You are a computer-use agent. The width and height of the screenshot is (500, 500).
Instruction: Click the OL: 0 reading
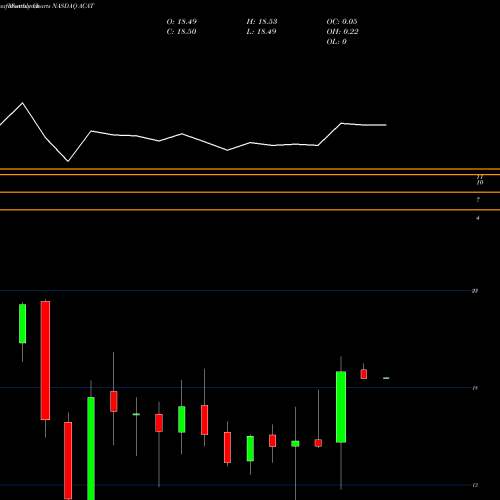coord(336,42)
